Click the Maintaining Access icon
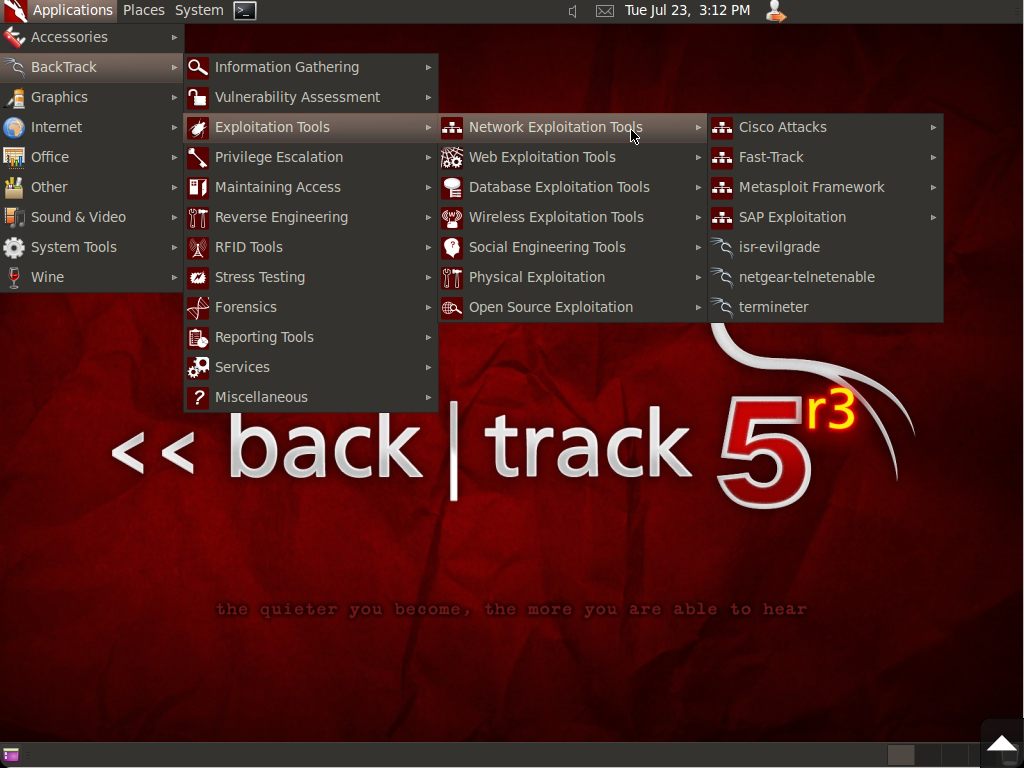Image resolution: width=1024 pixels, height=768 pixels. (x=198, y=187)
